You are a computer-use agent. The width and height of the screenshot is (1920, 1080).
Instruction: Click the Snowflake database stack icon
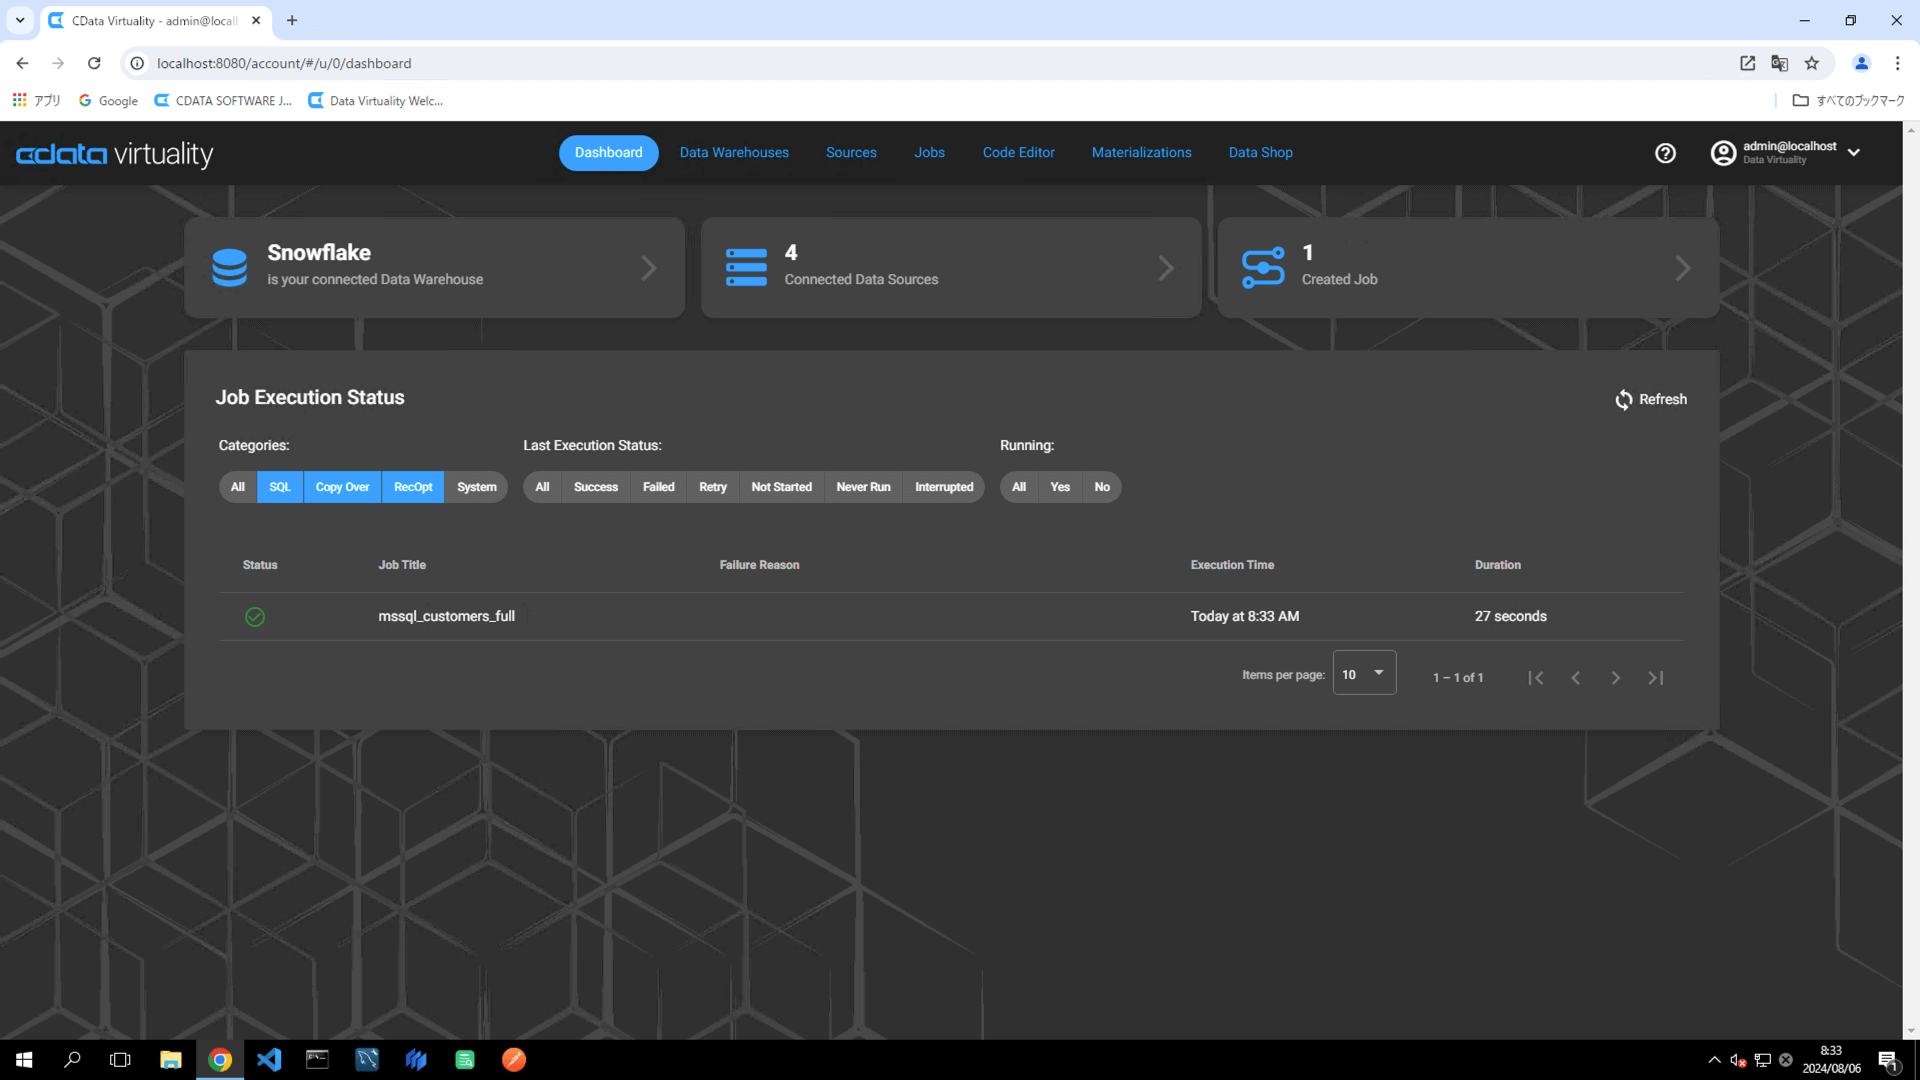point(229,268)
